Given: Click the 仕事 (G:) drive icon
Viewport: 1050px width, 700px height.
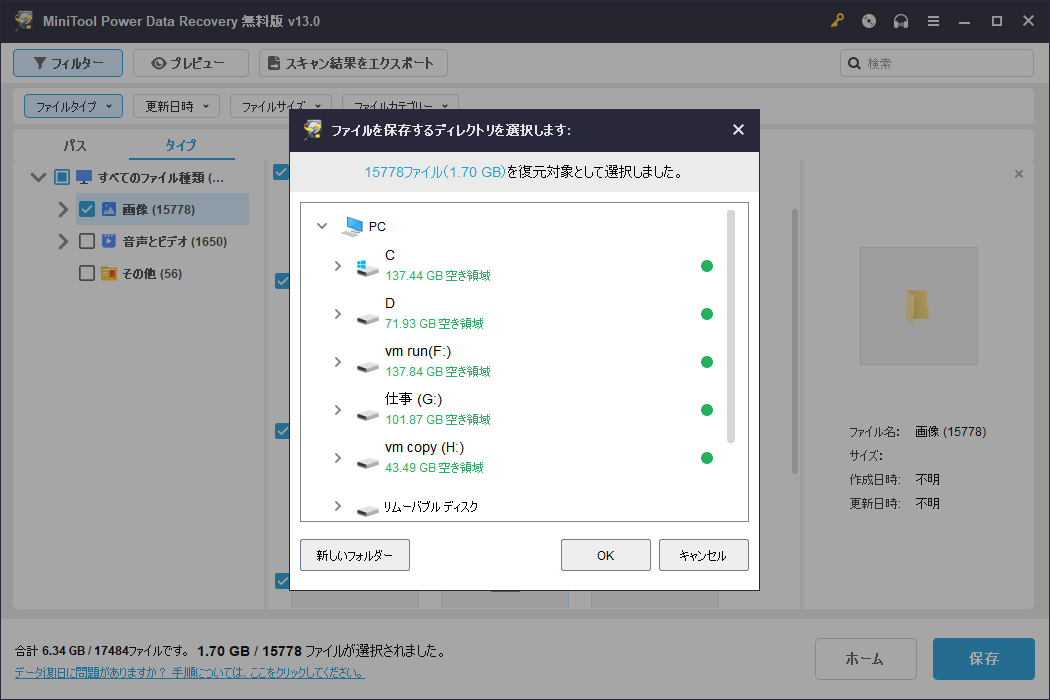Looking at the screenshot, I should [367, 415].
